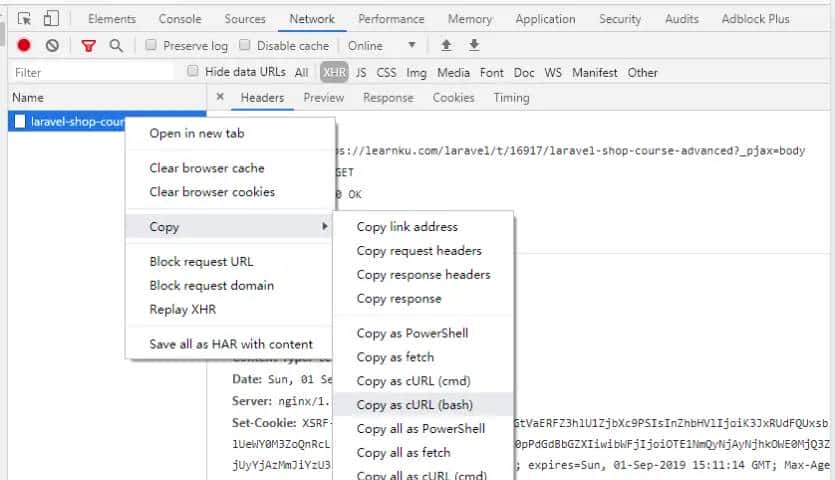Select Copy response headers

423,274
